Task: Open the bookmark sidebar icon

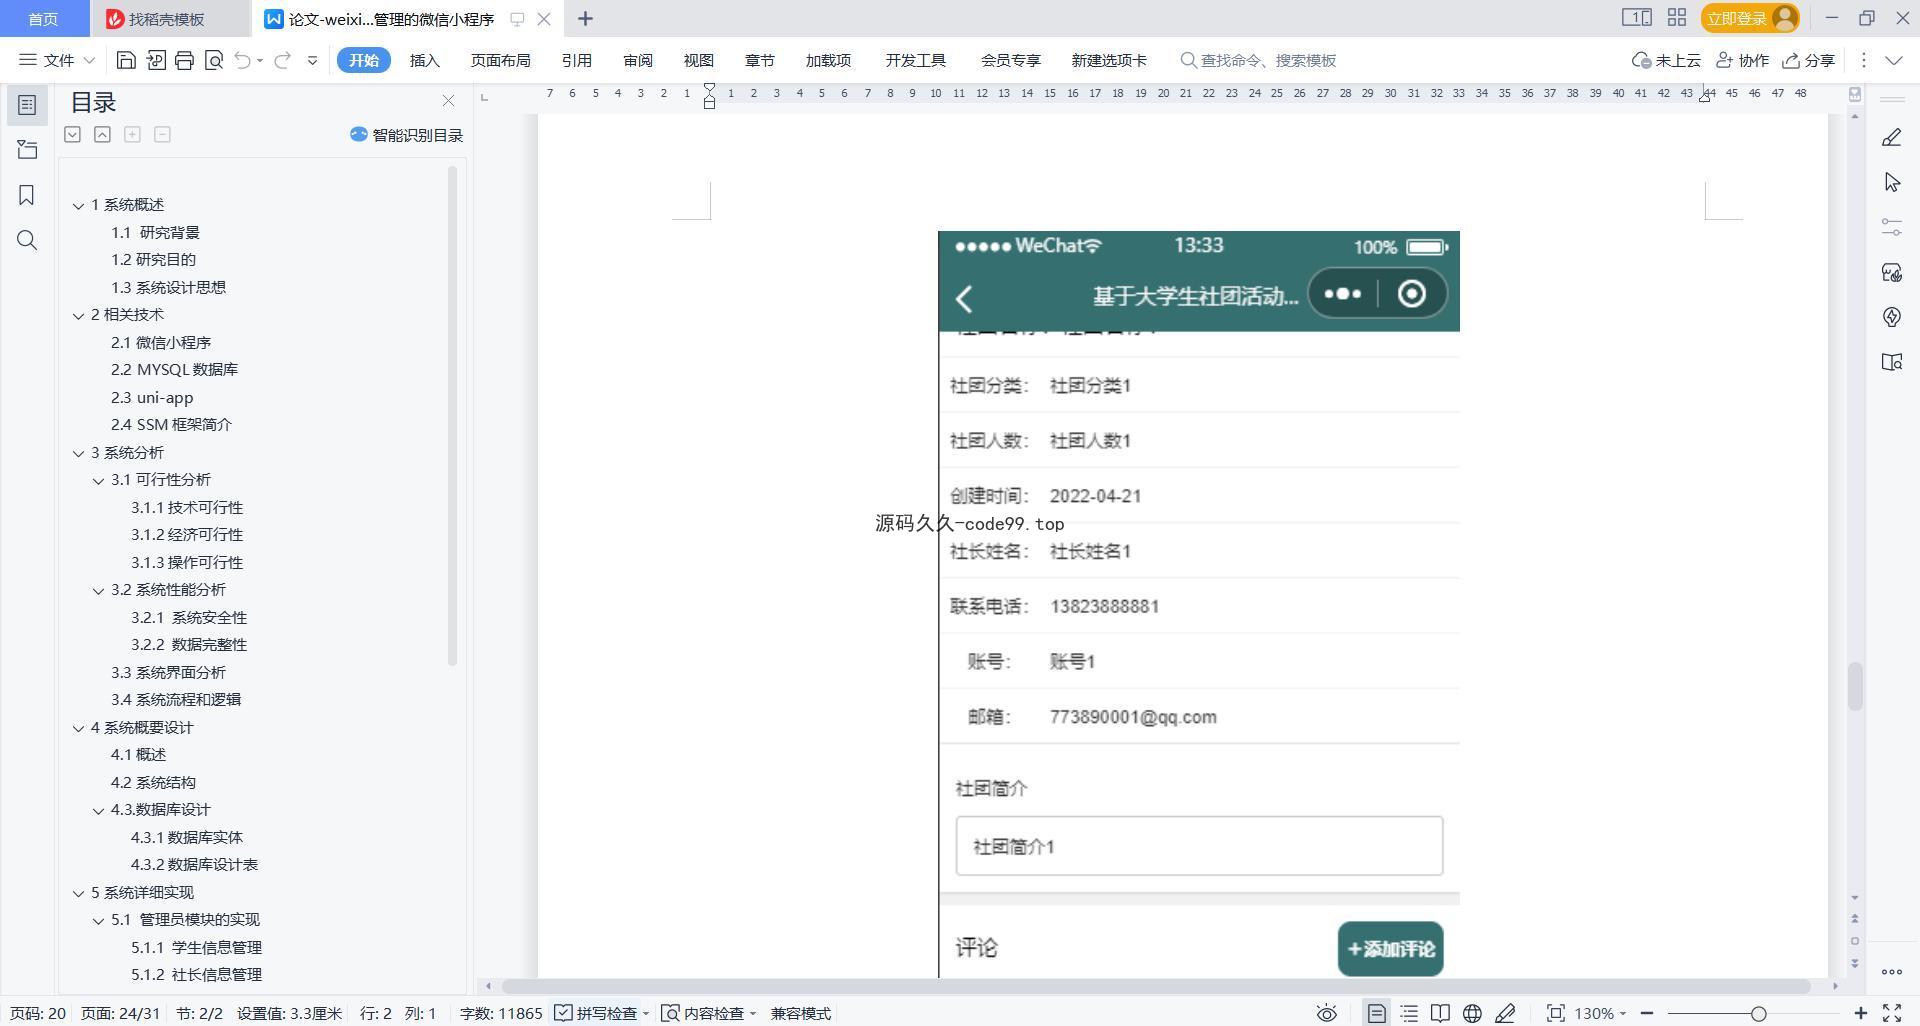Action: click(x=27, y=195)
